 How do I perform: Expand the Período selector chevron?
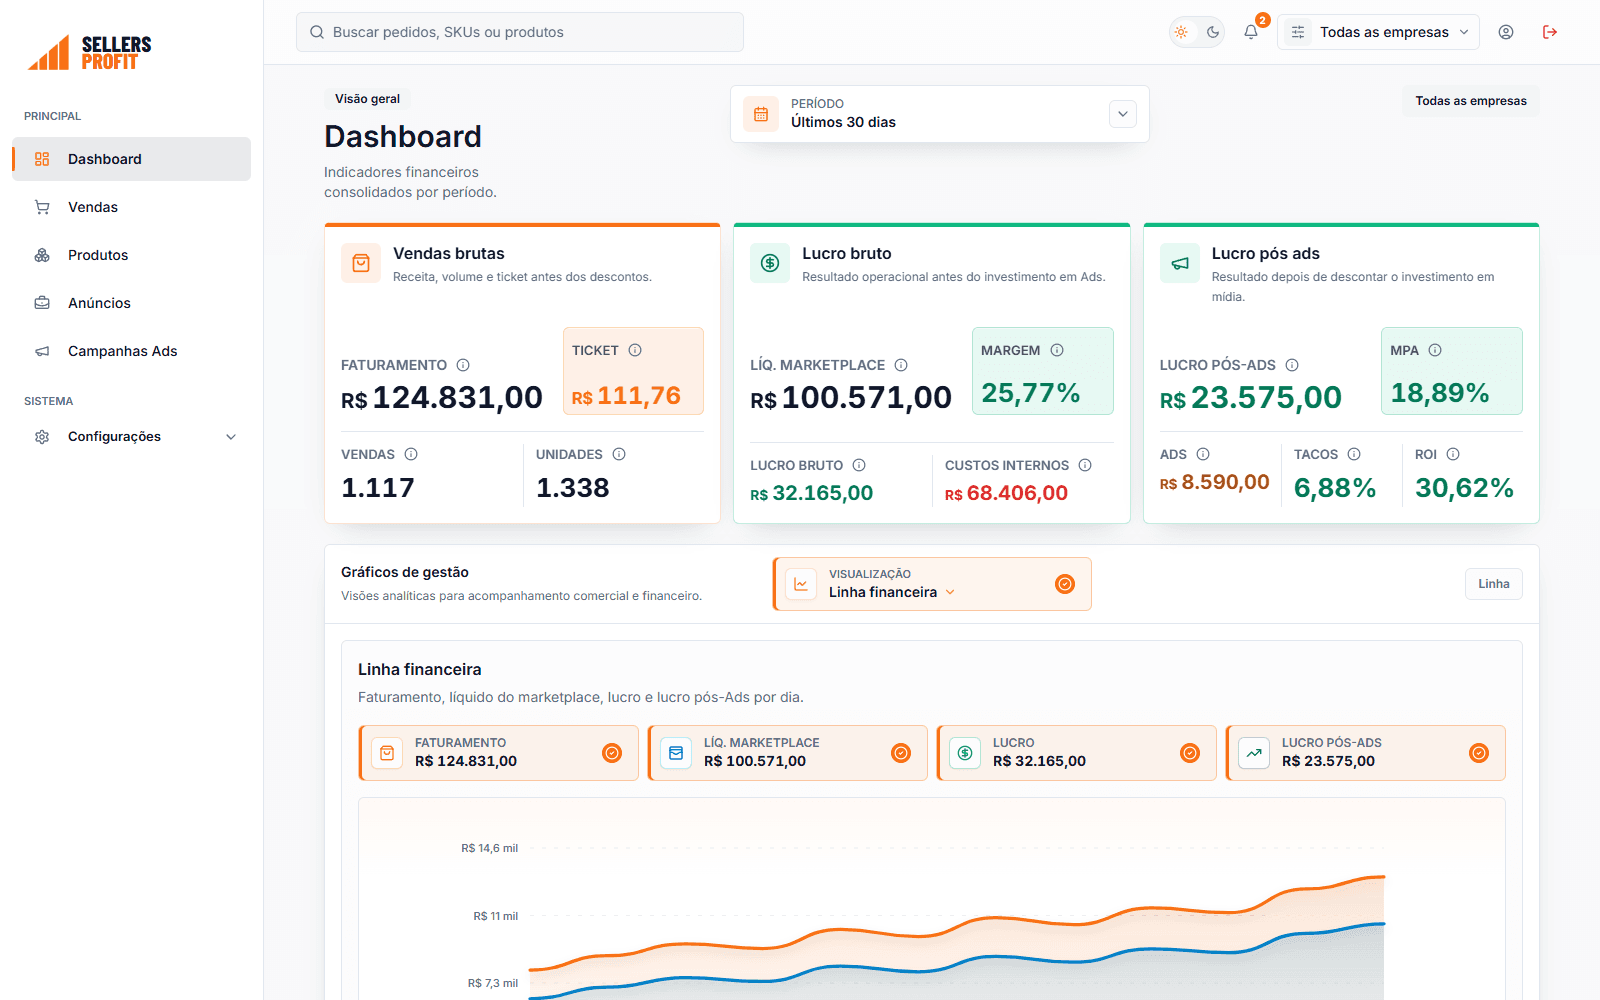[x=1123, y=114]
